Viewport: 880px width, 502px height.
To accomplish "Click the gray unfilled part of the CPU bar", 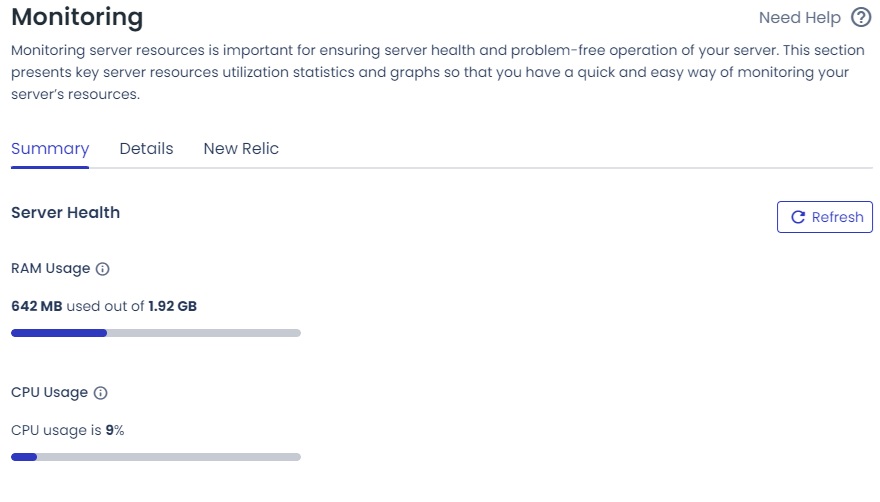I will pyautogui.click(x=168, y=457).
